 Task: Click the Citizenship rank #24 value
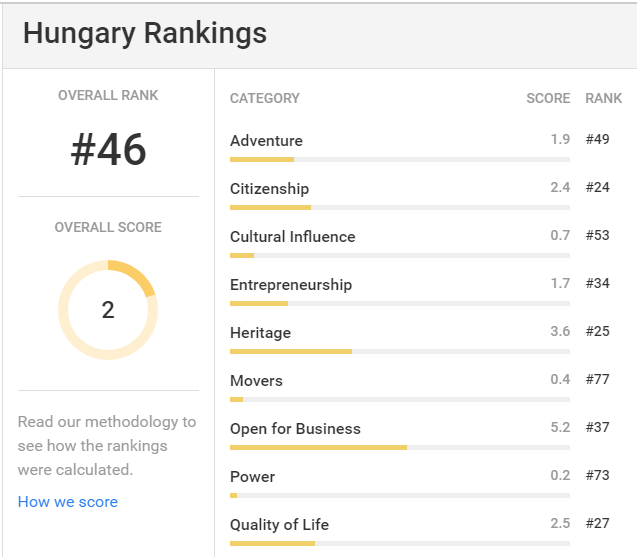pyautogui.click(x=598, y=187)
